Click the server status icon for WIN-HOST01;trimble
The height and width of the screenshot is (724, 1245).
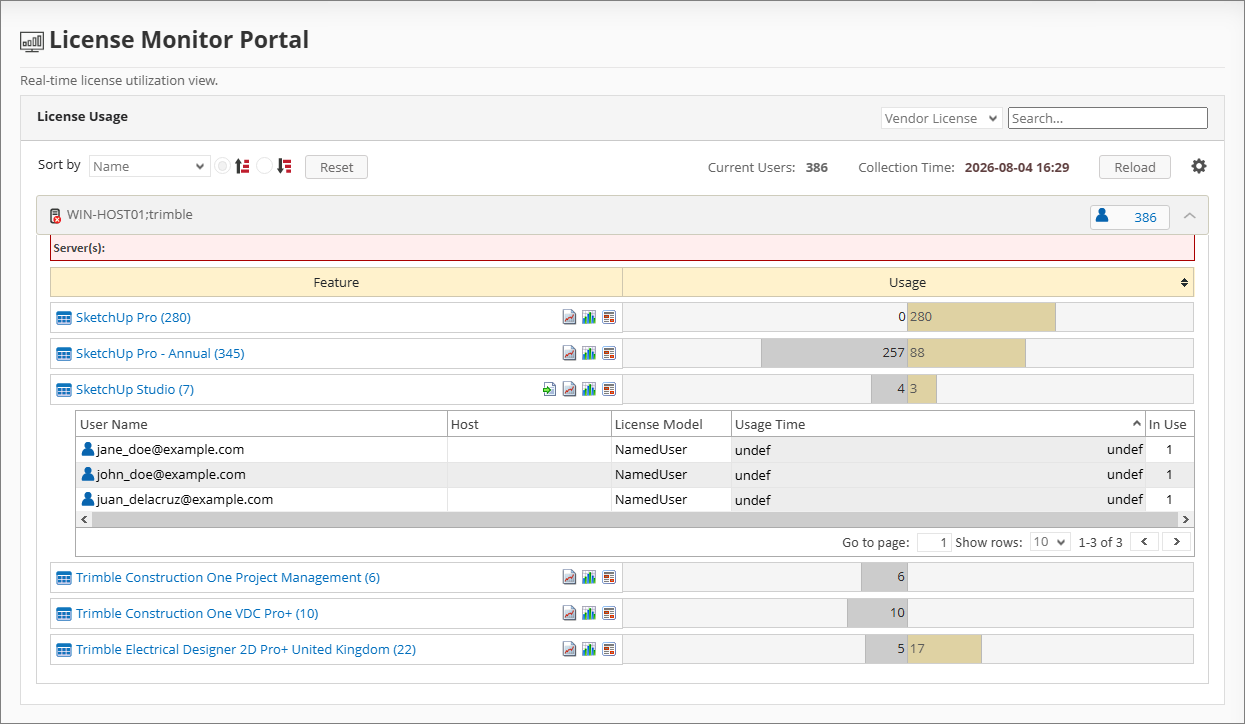coord(55,215)
